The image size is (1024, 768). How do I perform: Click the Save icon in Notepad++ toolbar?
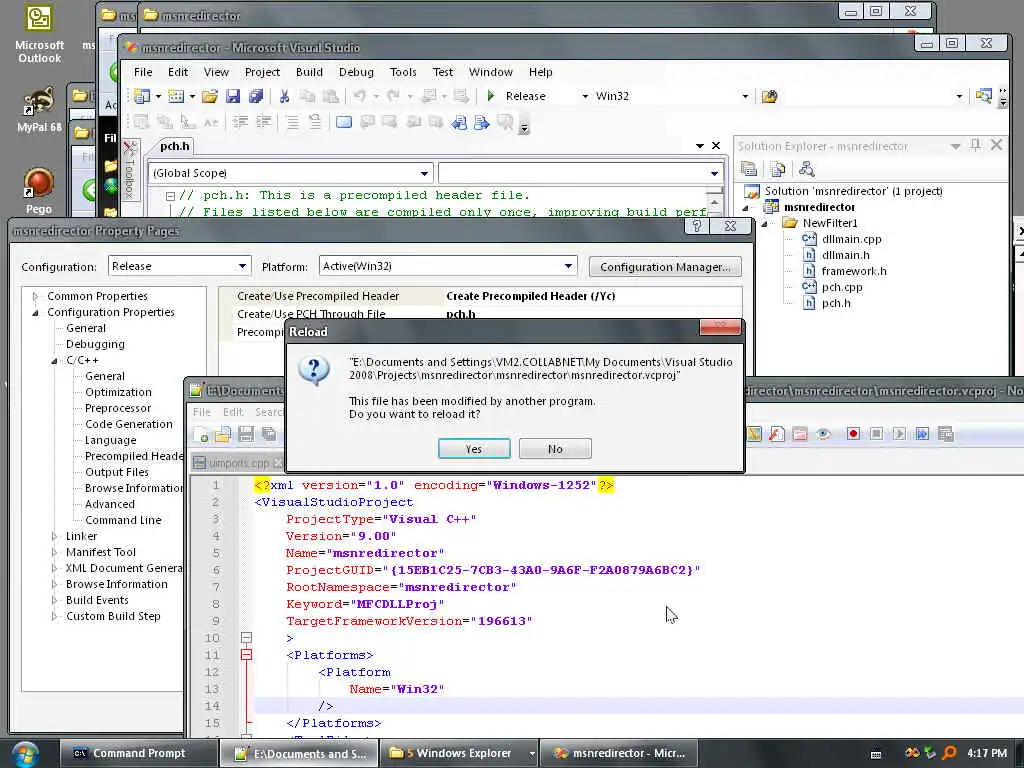pyautogui.click(x=246, y=434)
